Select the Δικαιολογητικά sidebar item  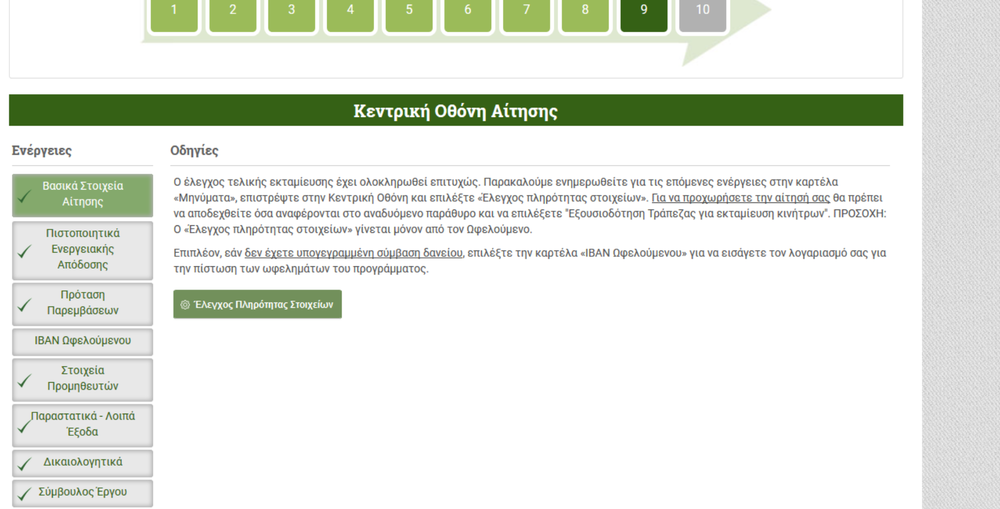82,463
